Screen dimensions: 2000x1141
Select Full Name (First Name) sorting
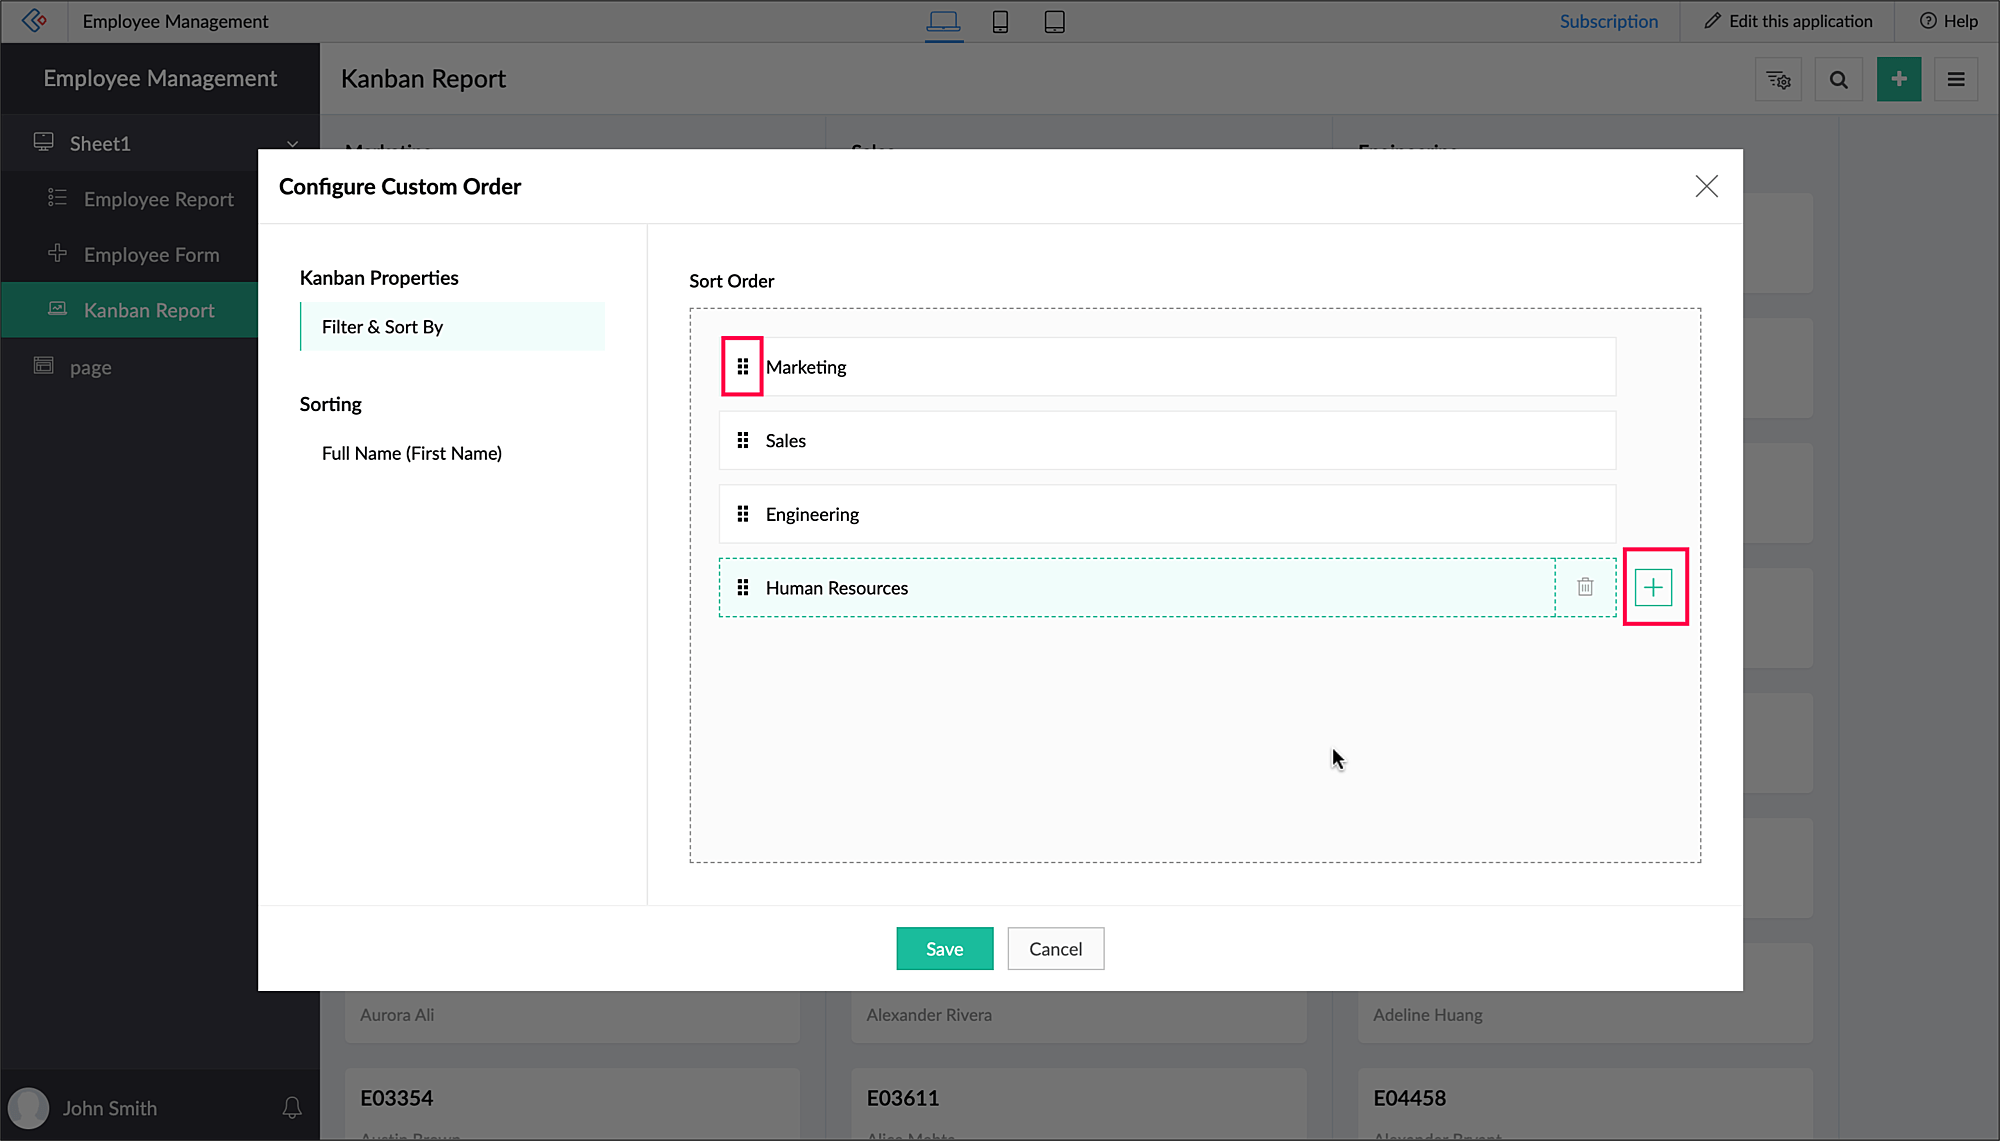[411, 453]
